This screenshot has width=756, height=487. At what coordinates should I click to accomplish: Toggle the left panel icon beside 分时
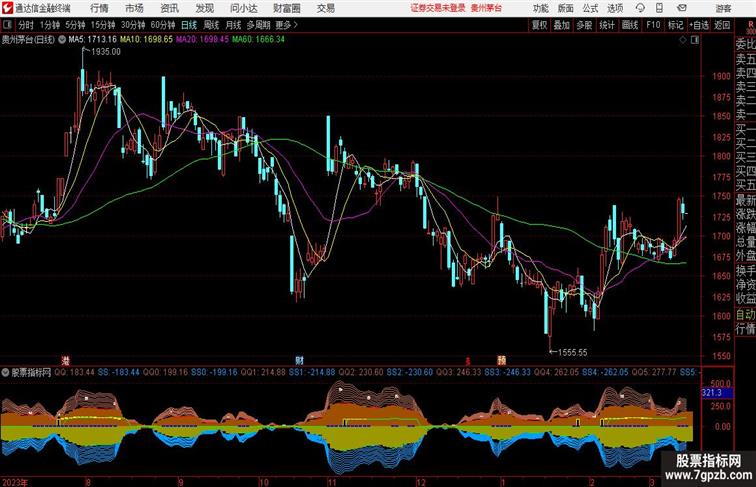7,25
